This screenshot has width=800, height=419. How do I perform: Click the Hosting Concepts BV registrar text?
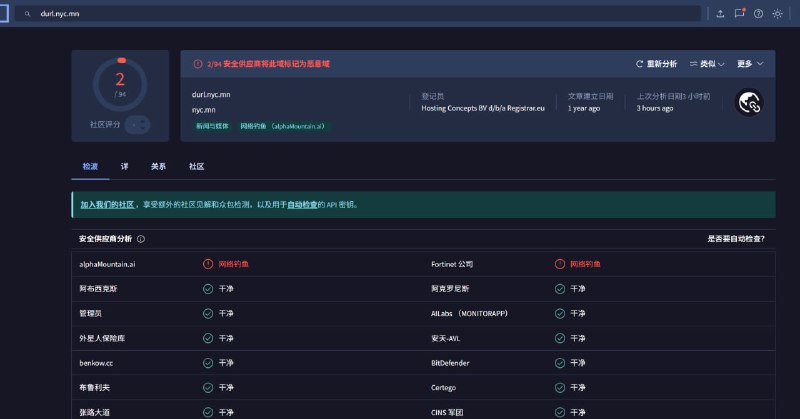click(483, 108)
